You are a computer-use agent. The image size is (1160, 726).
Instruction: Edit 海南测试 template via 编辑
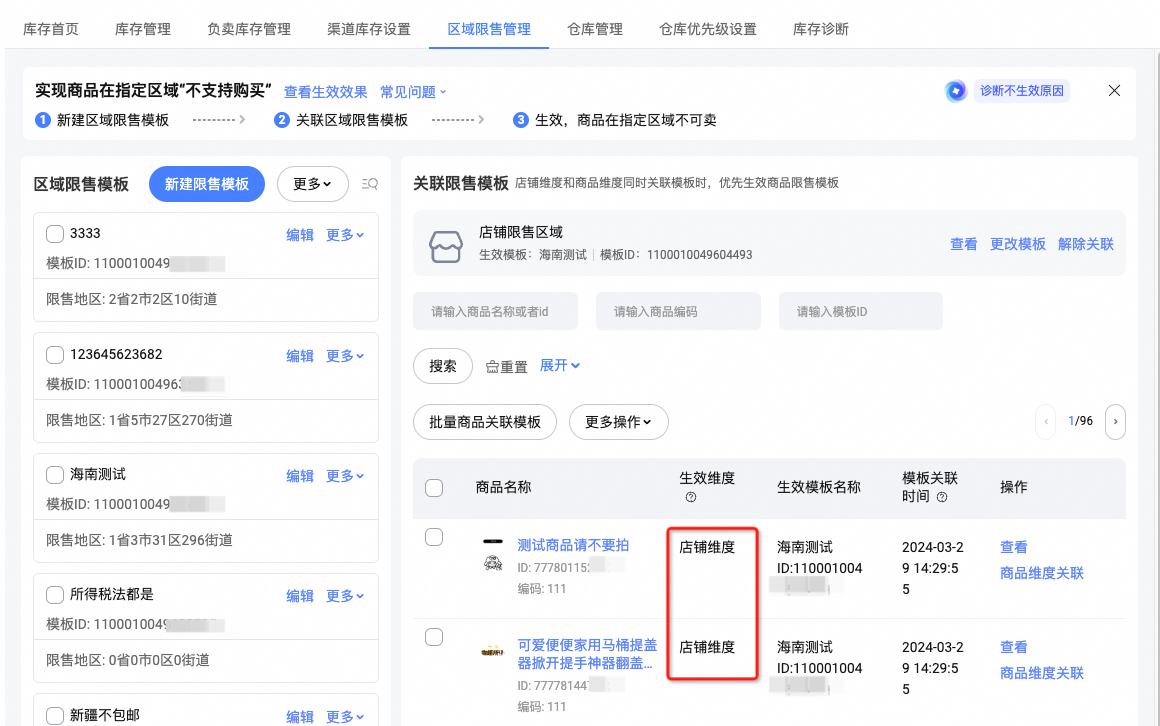click(x=300, y=476)
